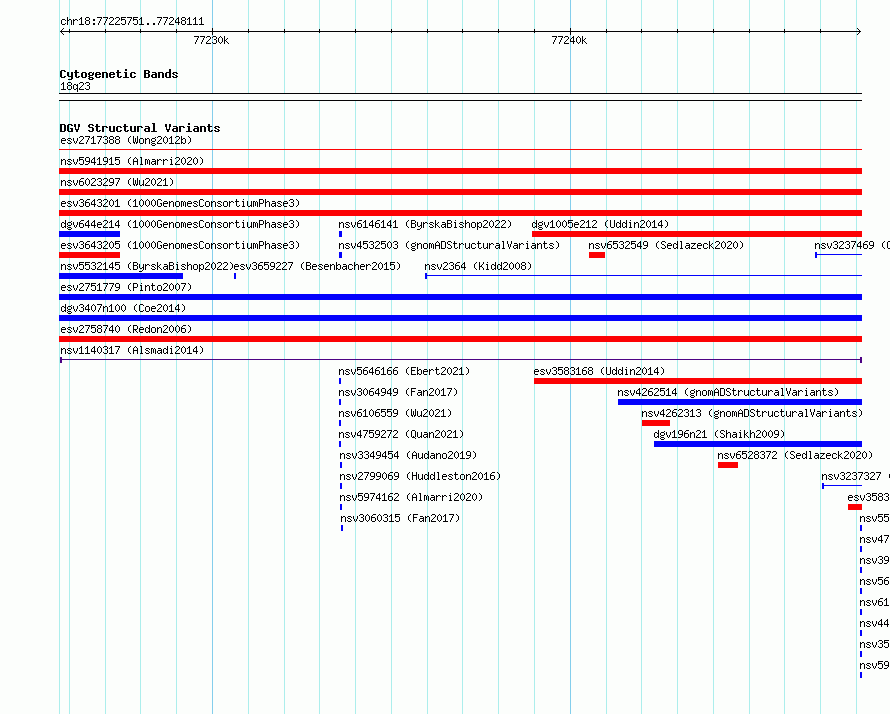This screenshot has height=714, width=890.
Task: Click the thin purple line under nsv1140317
Action: 460,360
